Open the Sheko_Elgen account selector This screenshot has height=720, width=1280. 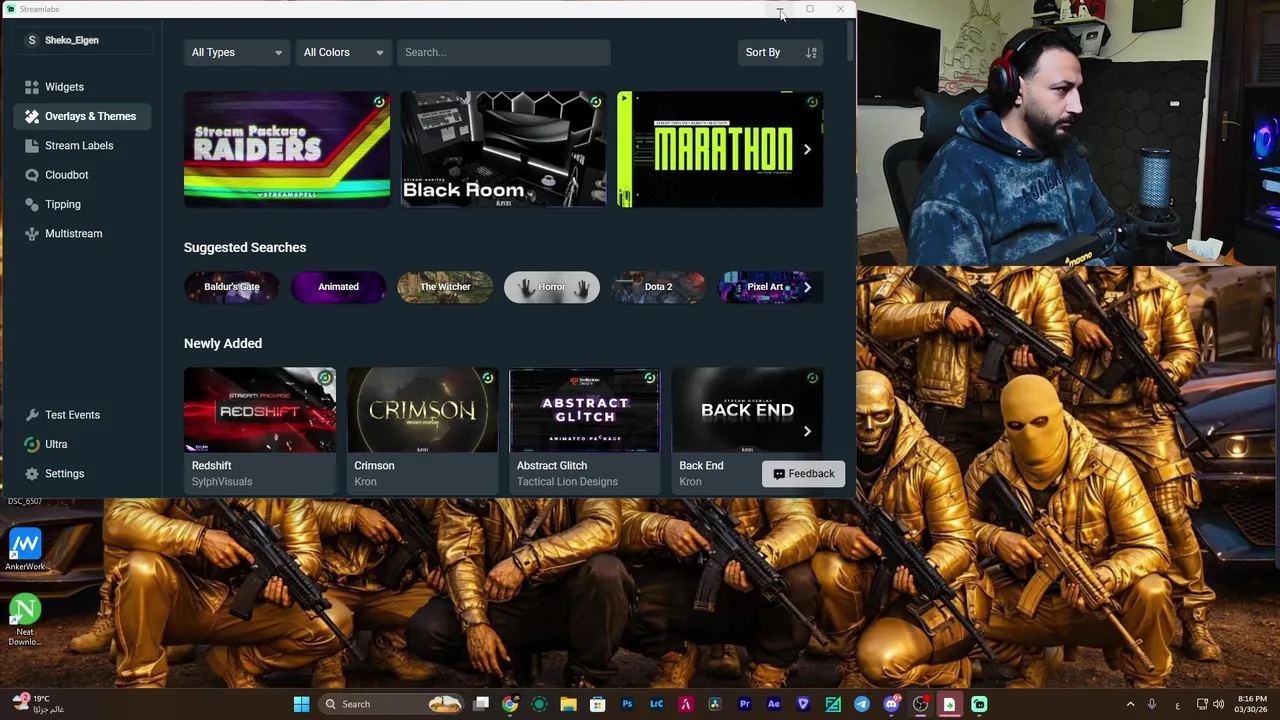(x=84, y=40)
